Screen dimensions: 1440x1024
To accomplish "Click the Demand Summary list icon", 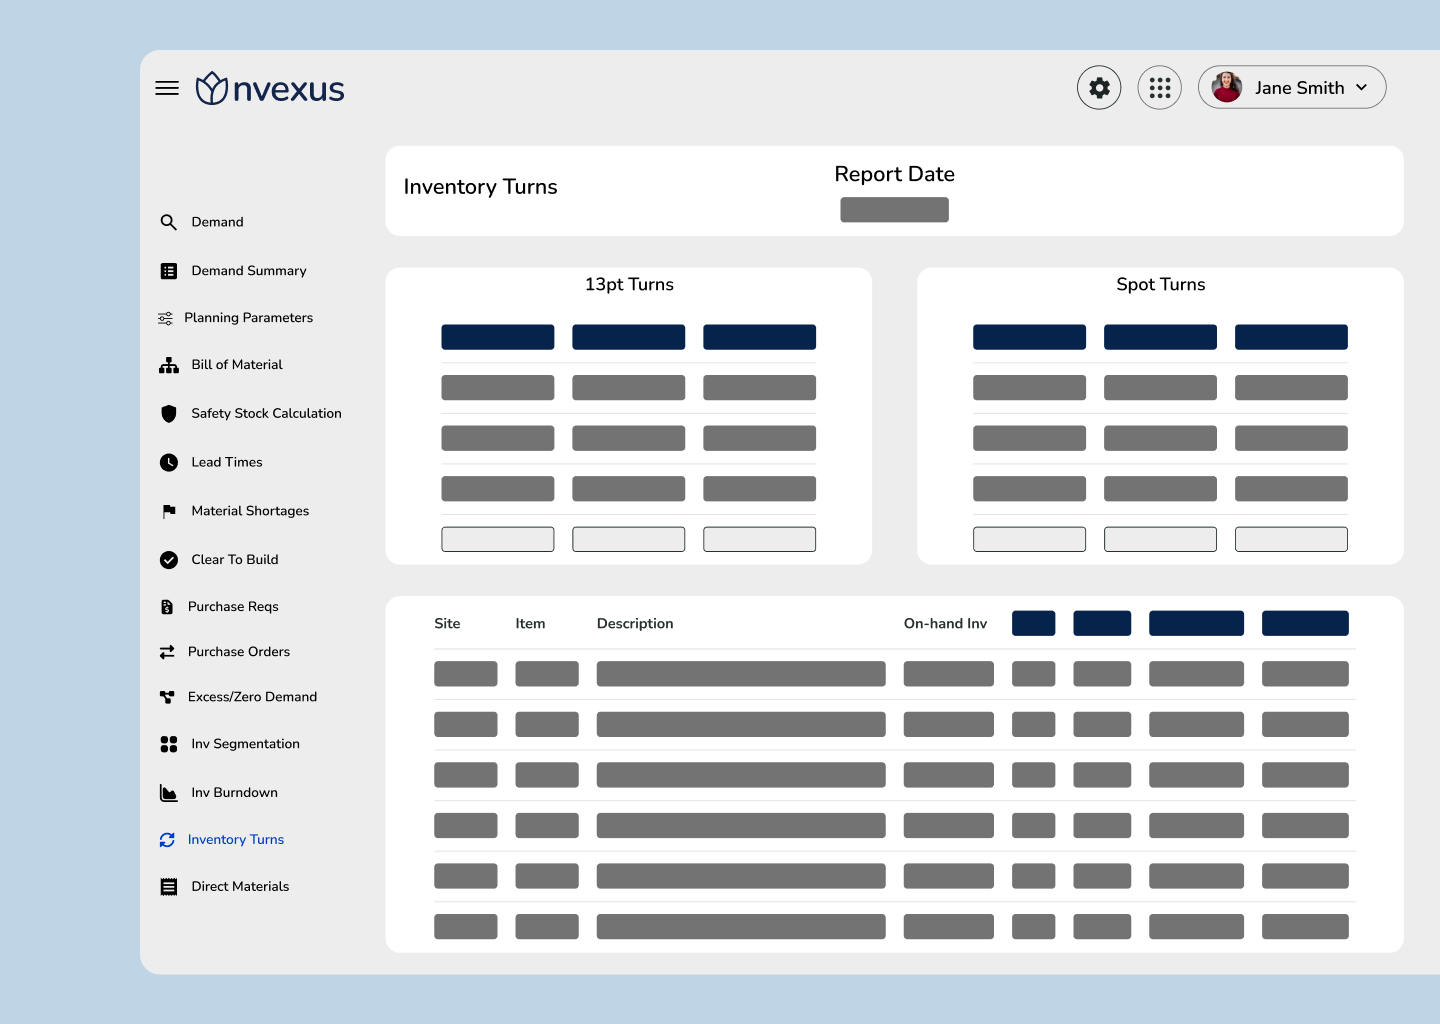I will [x=169, y=271].
